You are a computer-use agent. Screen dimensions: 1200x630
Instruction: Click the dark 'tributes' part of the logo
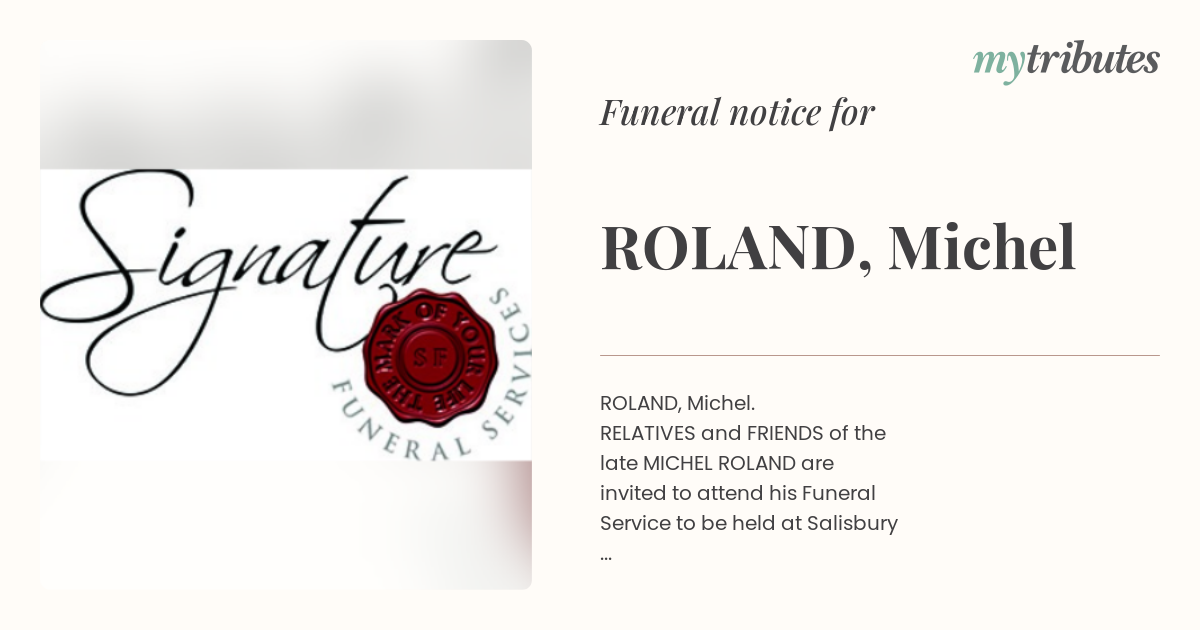(1092, 60)
